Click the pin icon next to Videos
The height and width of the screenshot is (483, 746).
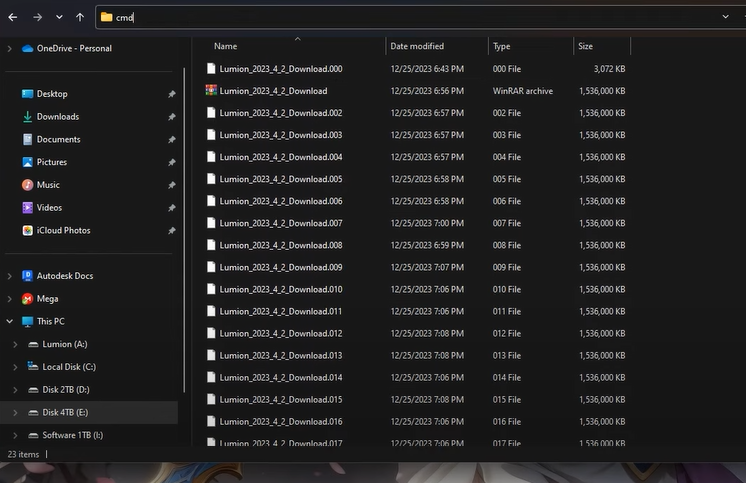click(171, 208)
